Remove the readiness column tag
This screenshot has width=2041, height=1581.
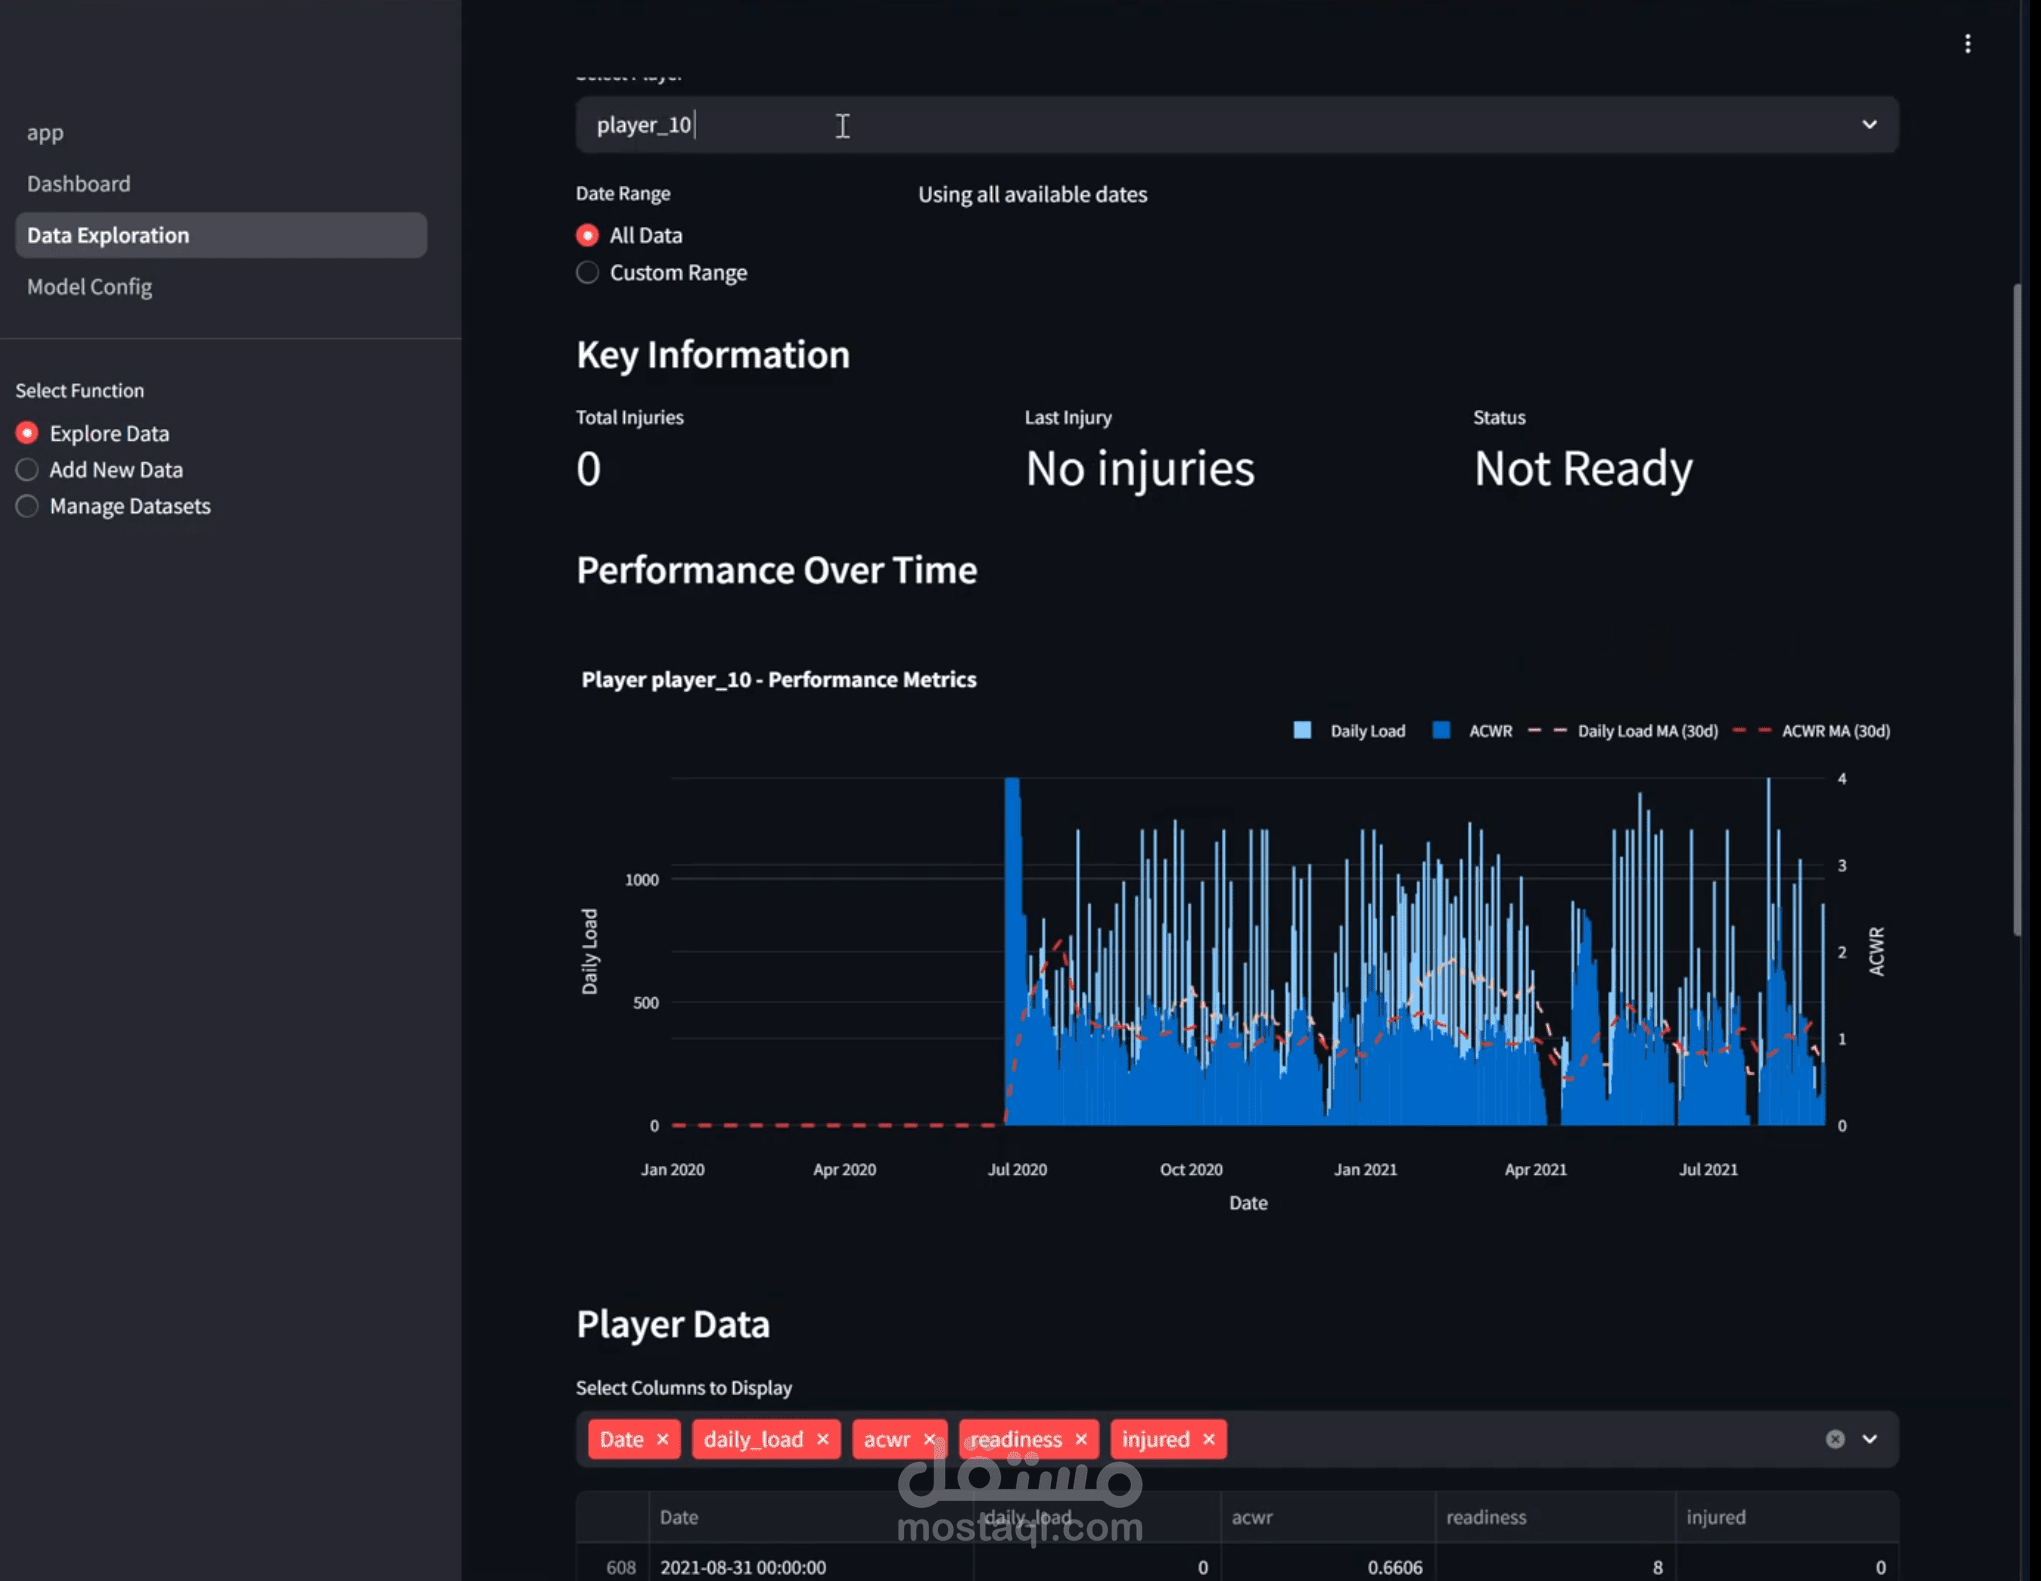(1081, 1439)
